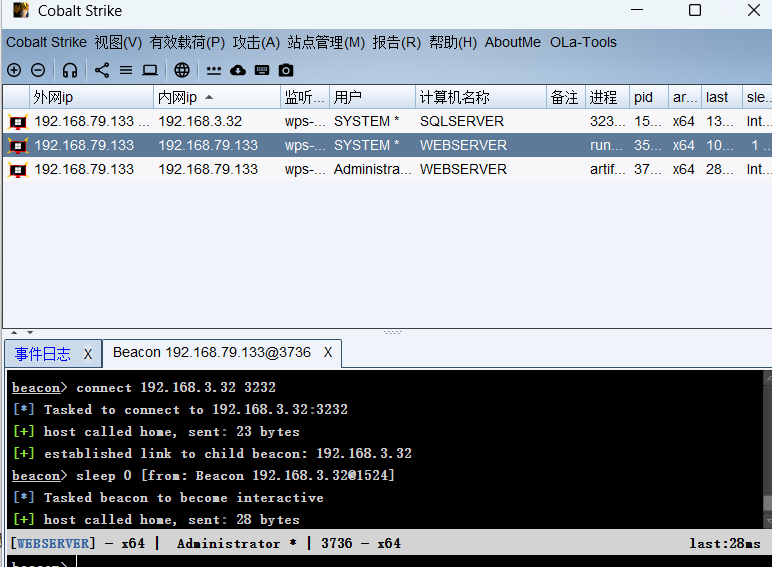Image resolution: width=772 pixels, height=567 pixels.
Task: Expand session pane with down arrow
Action: coord(30,332)
